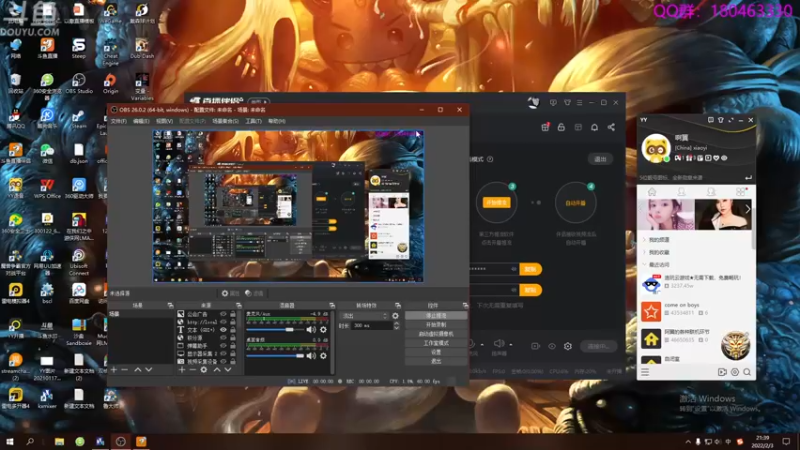Add a new source with the plus icon
Image resolution: width=800 pixels, height=450 pixels.
point(182,369)
